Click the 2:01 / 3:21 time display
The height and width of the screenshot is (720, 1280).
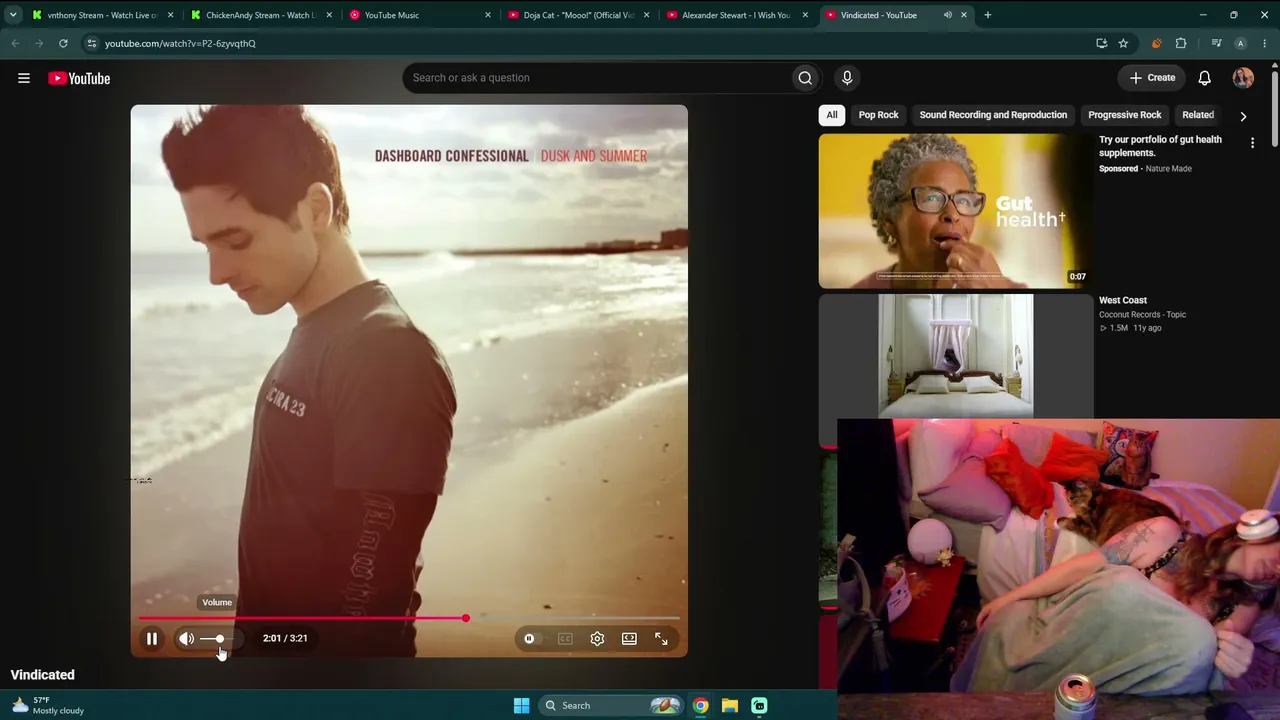(285, 638)
